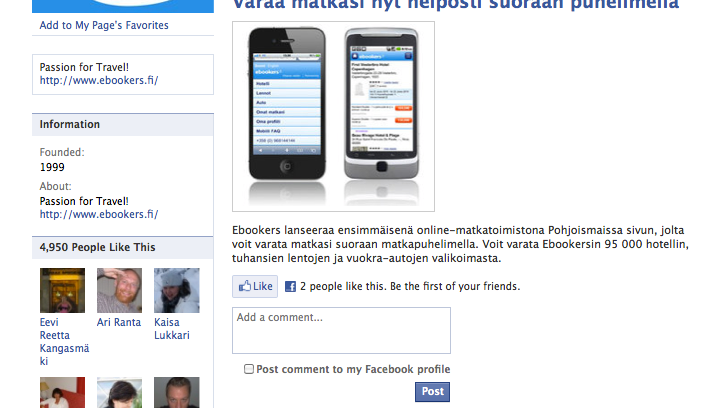Viewport: 726px width, 408px height.
Task: Click the Add to My Page's Favorites link
Action: pyautogui.click(x=104, y=25)
